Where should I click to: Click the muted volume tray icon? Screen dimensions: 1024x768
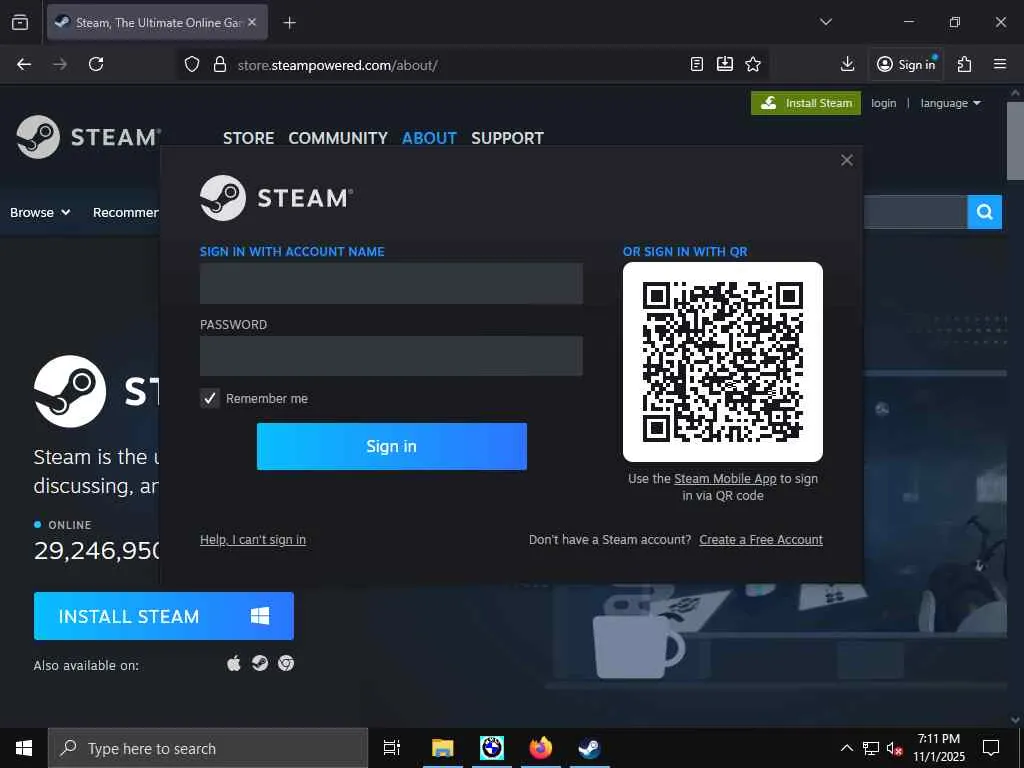click(894, 748)
